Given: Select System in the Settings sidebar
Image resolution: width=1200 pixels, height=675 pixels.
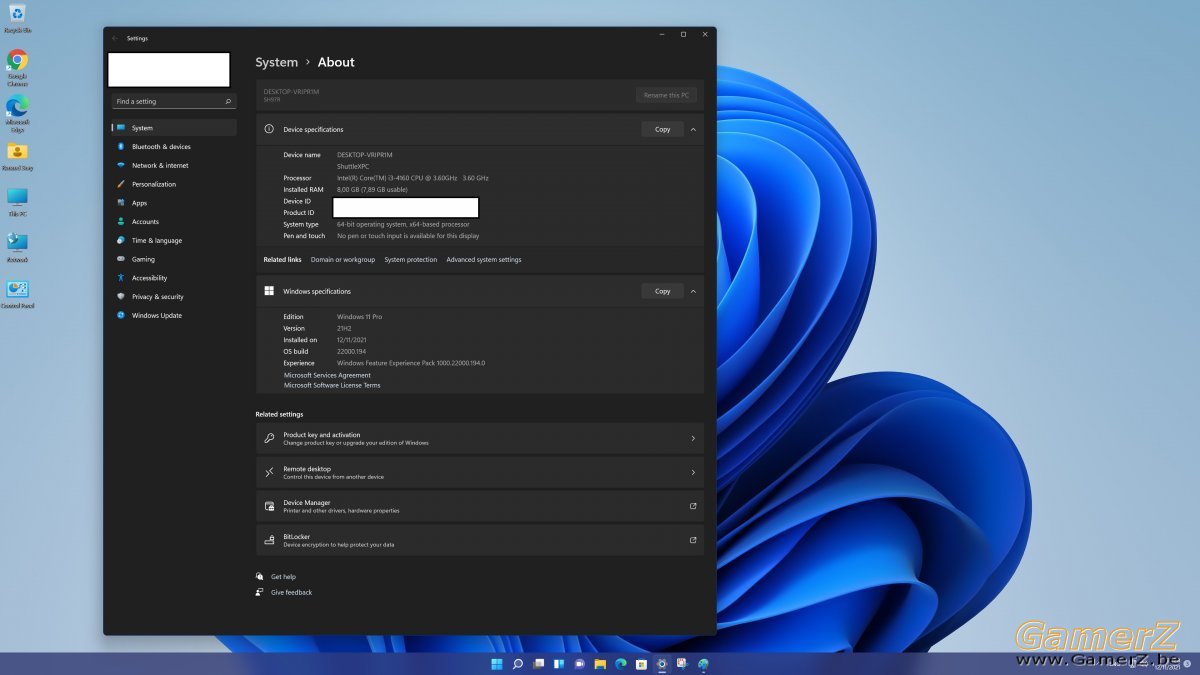Looking at the screenshot, I should click(174, 128).
